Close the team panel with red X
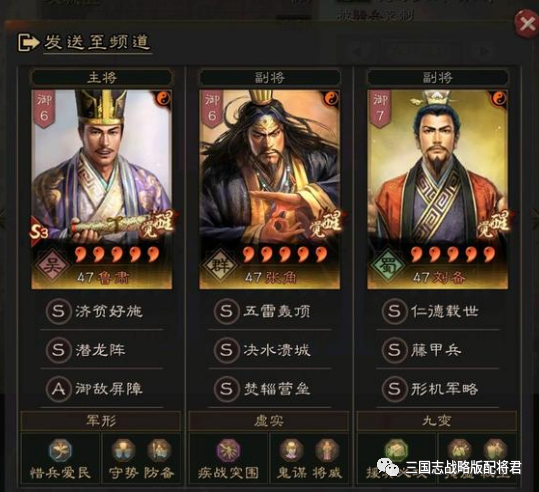Viewport: 539px width, 492px height. [x=526, y=24]
